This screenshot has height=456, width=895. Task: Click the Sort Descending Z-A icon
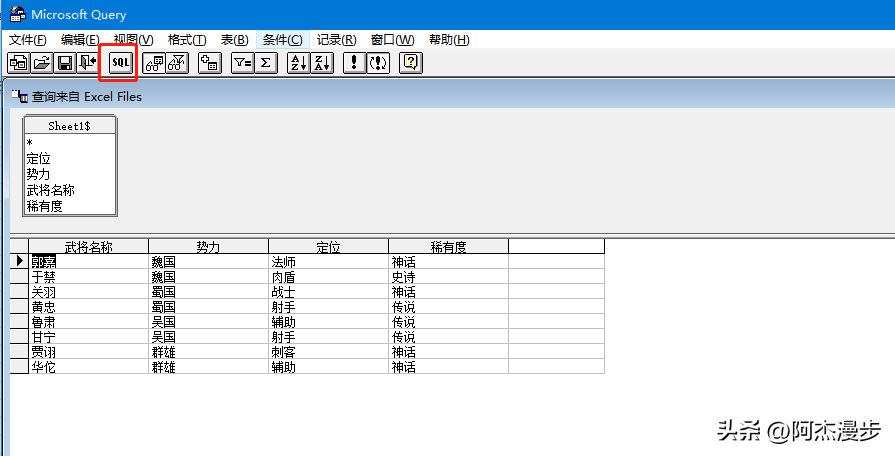(322, 62)
